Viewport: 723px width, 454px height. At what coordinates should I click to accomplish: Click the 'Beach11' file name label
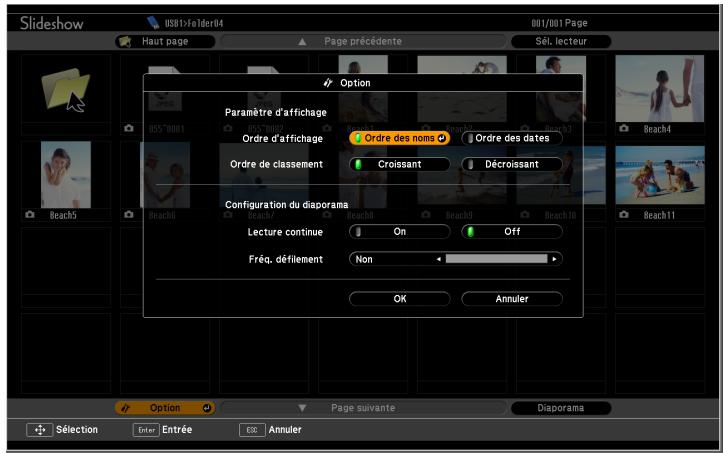click(x=659, y=215)
